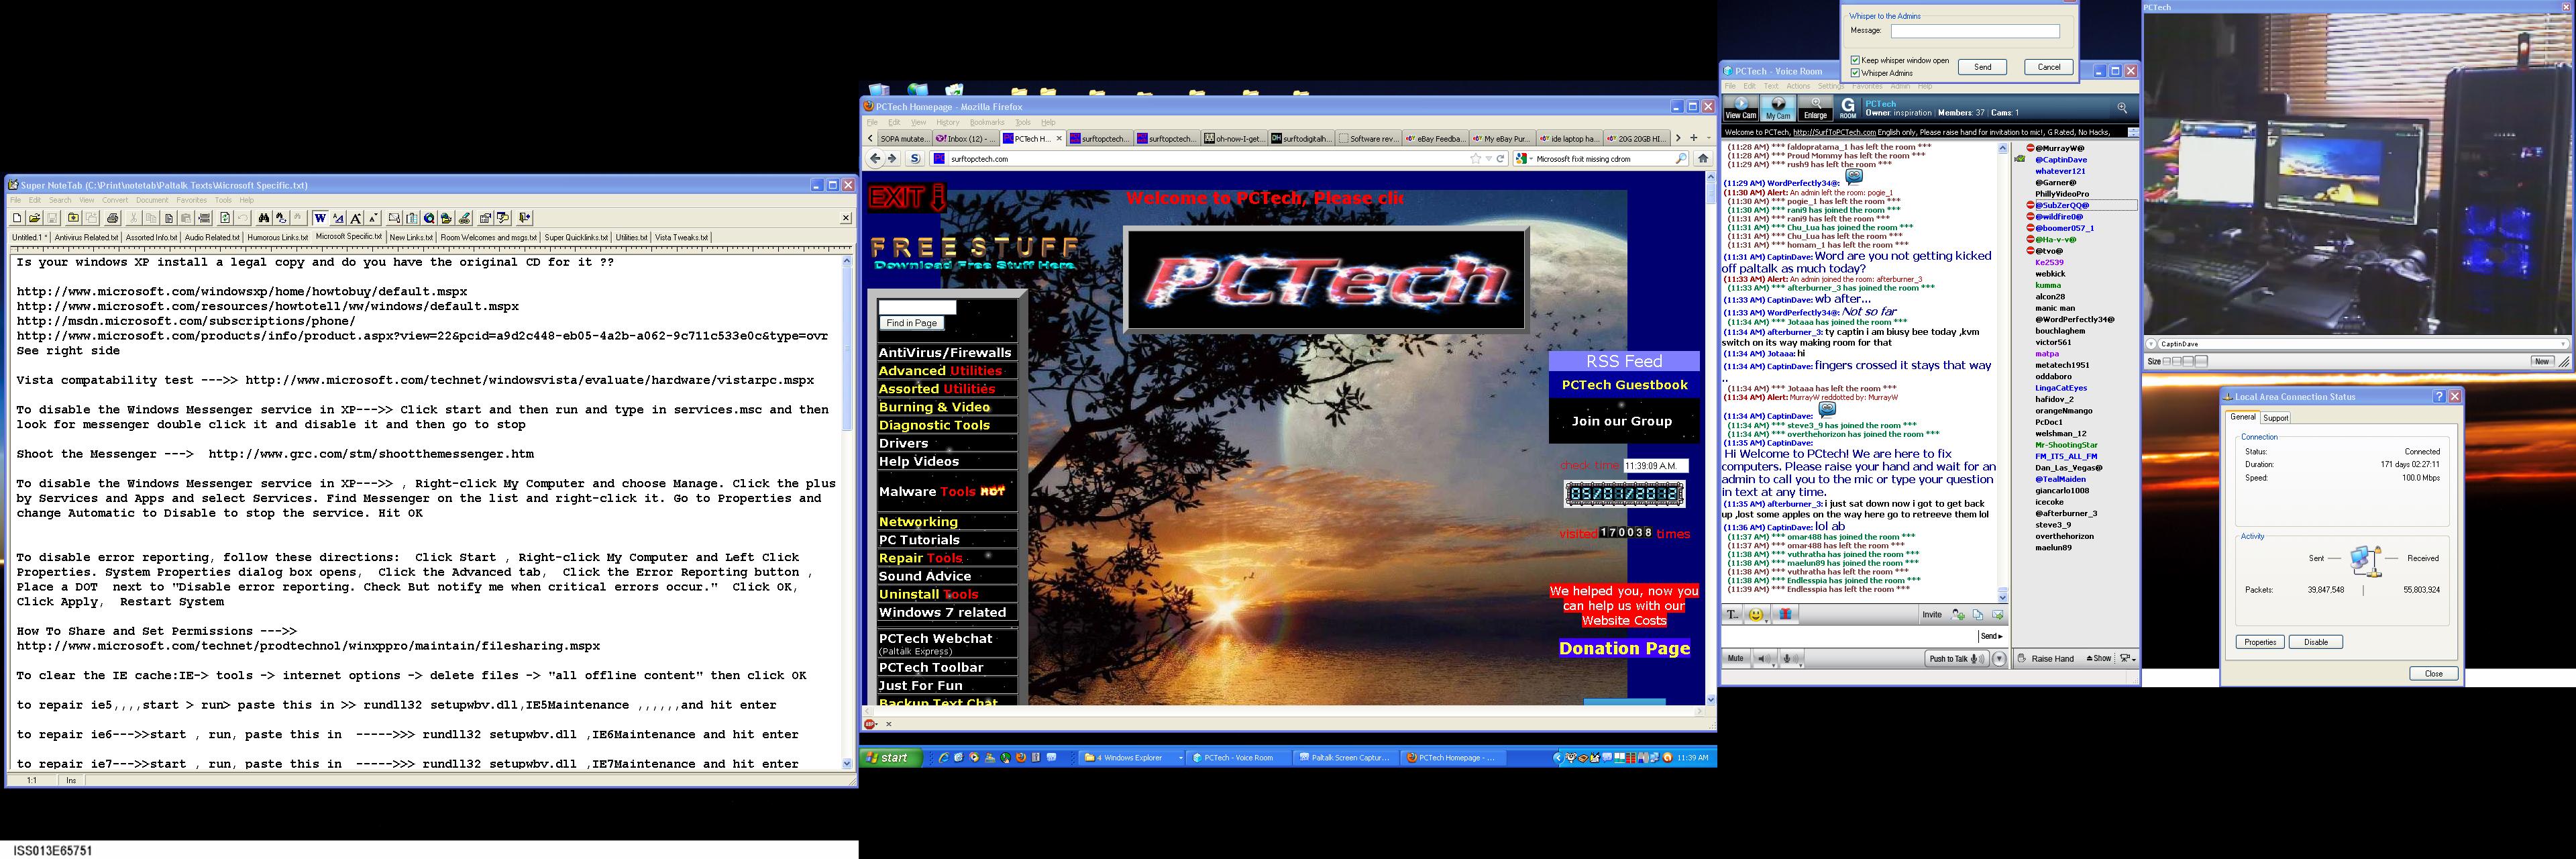Open Donation Page link on PCTech site

coord(1624,648)
